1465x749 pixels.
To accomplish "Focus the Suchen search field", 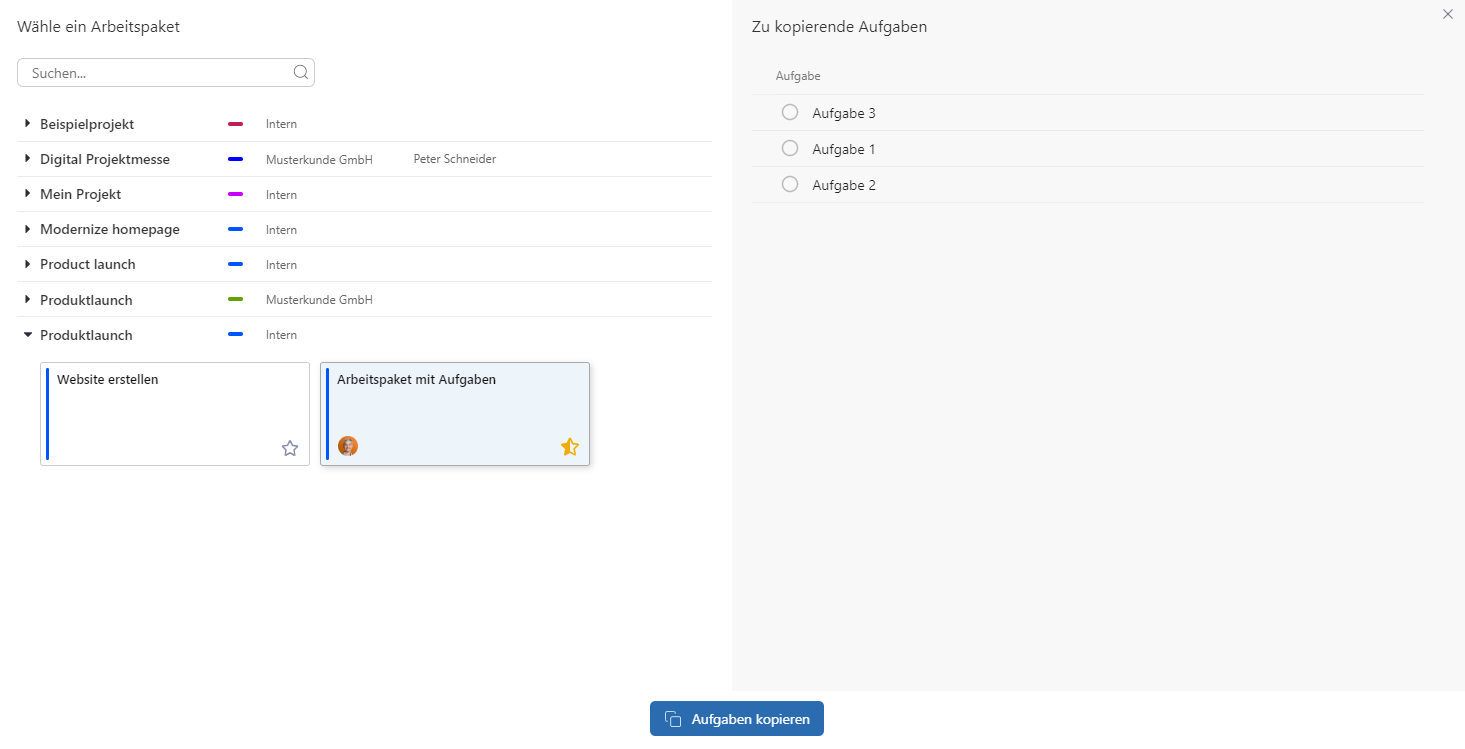I will [166, 73].
